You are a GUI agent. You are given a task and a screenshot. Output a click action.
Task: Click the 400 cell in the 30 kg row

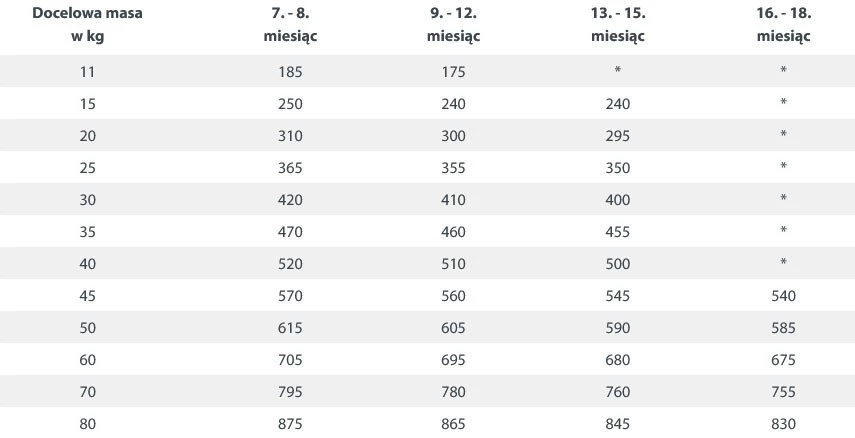(x=618, y=200)
